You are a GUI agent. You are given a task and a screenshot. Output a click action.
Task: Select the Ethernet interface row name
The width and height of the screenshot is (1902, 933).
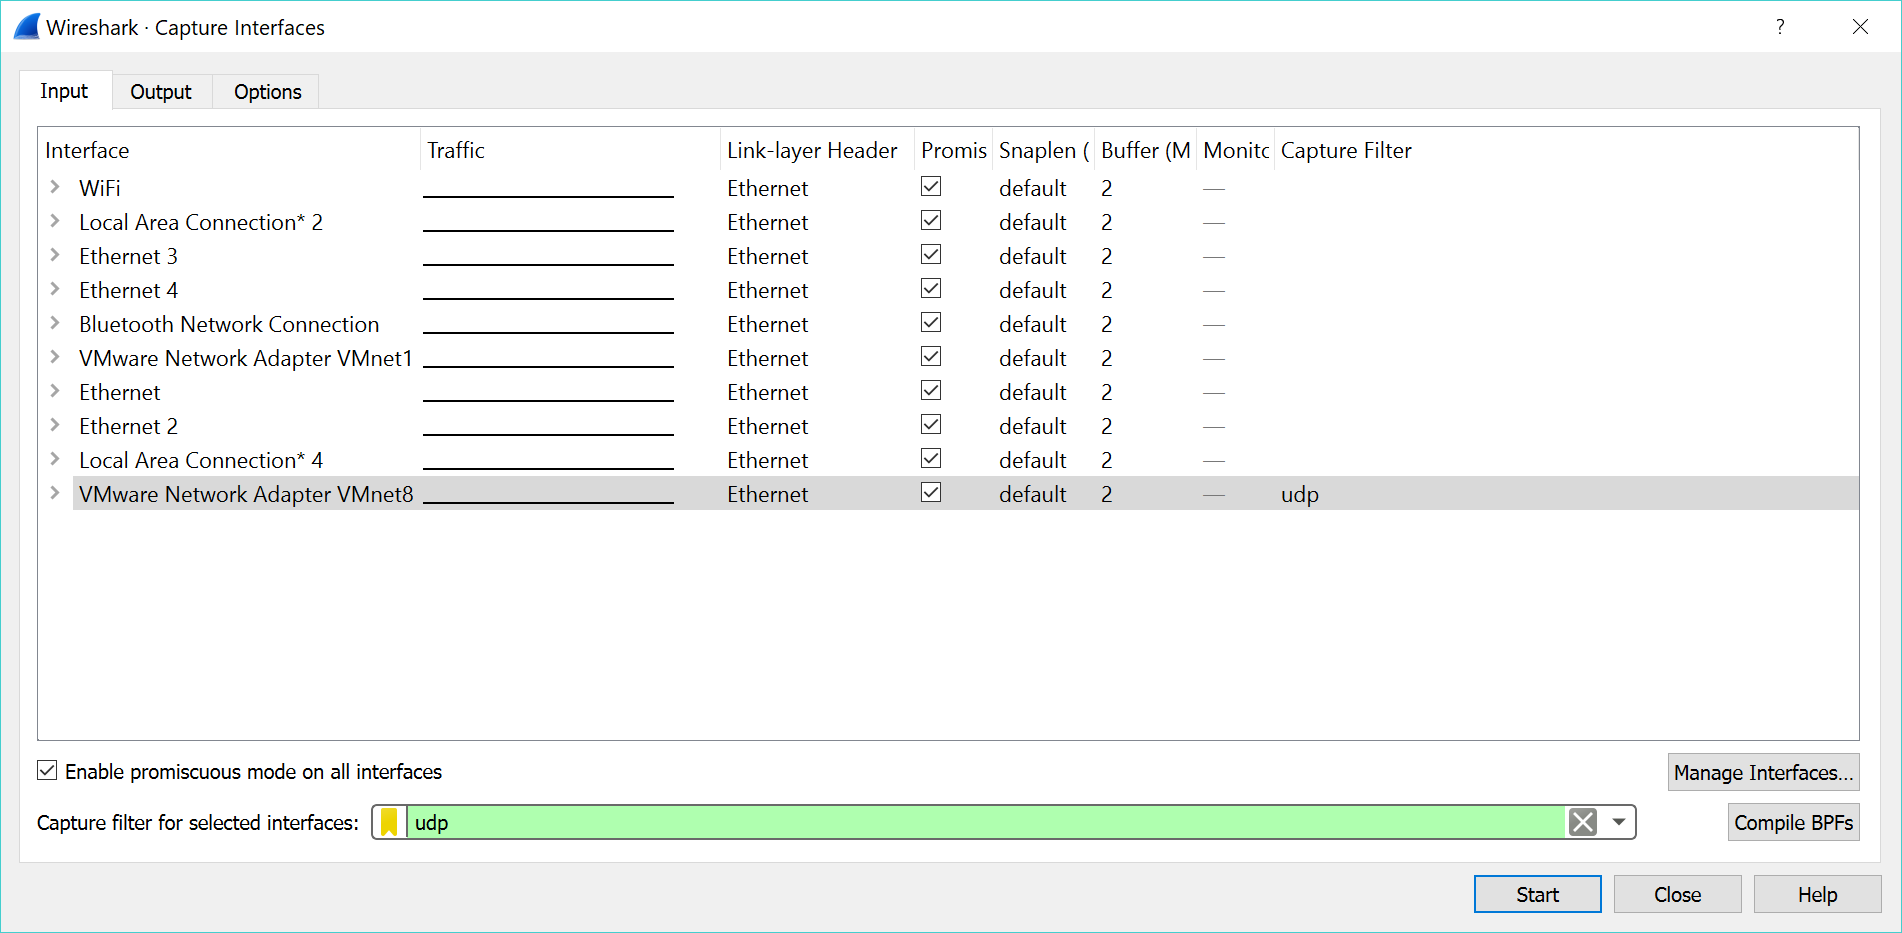click(120, 392)
